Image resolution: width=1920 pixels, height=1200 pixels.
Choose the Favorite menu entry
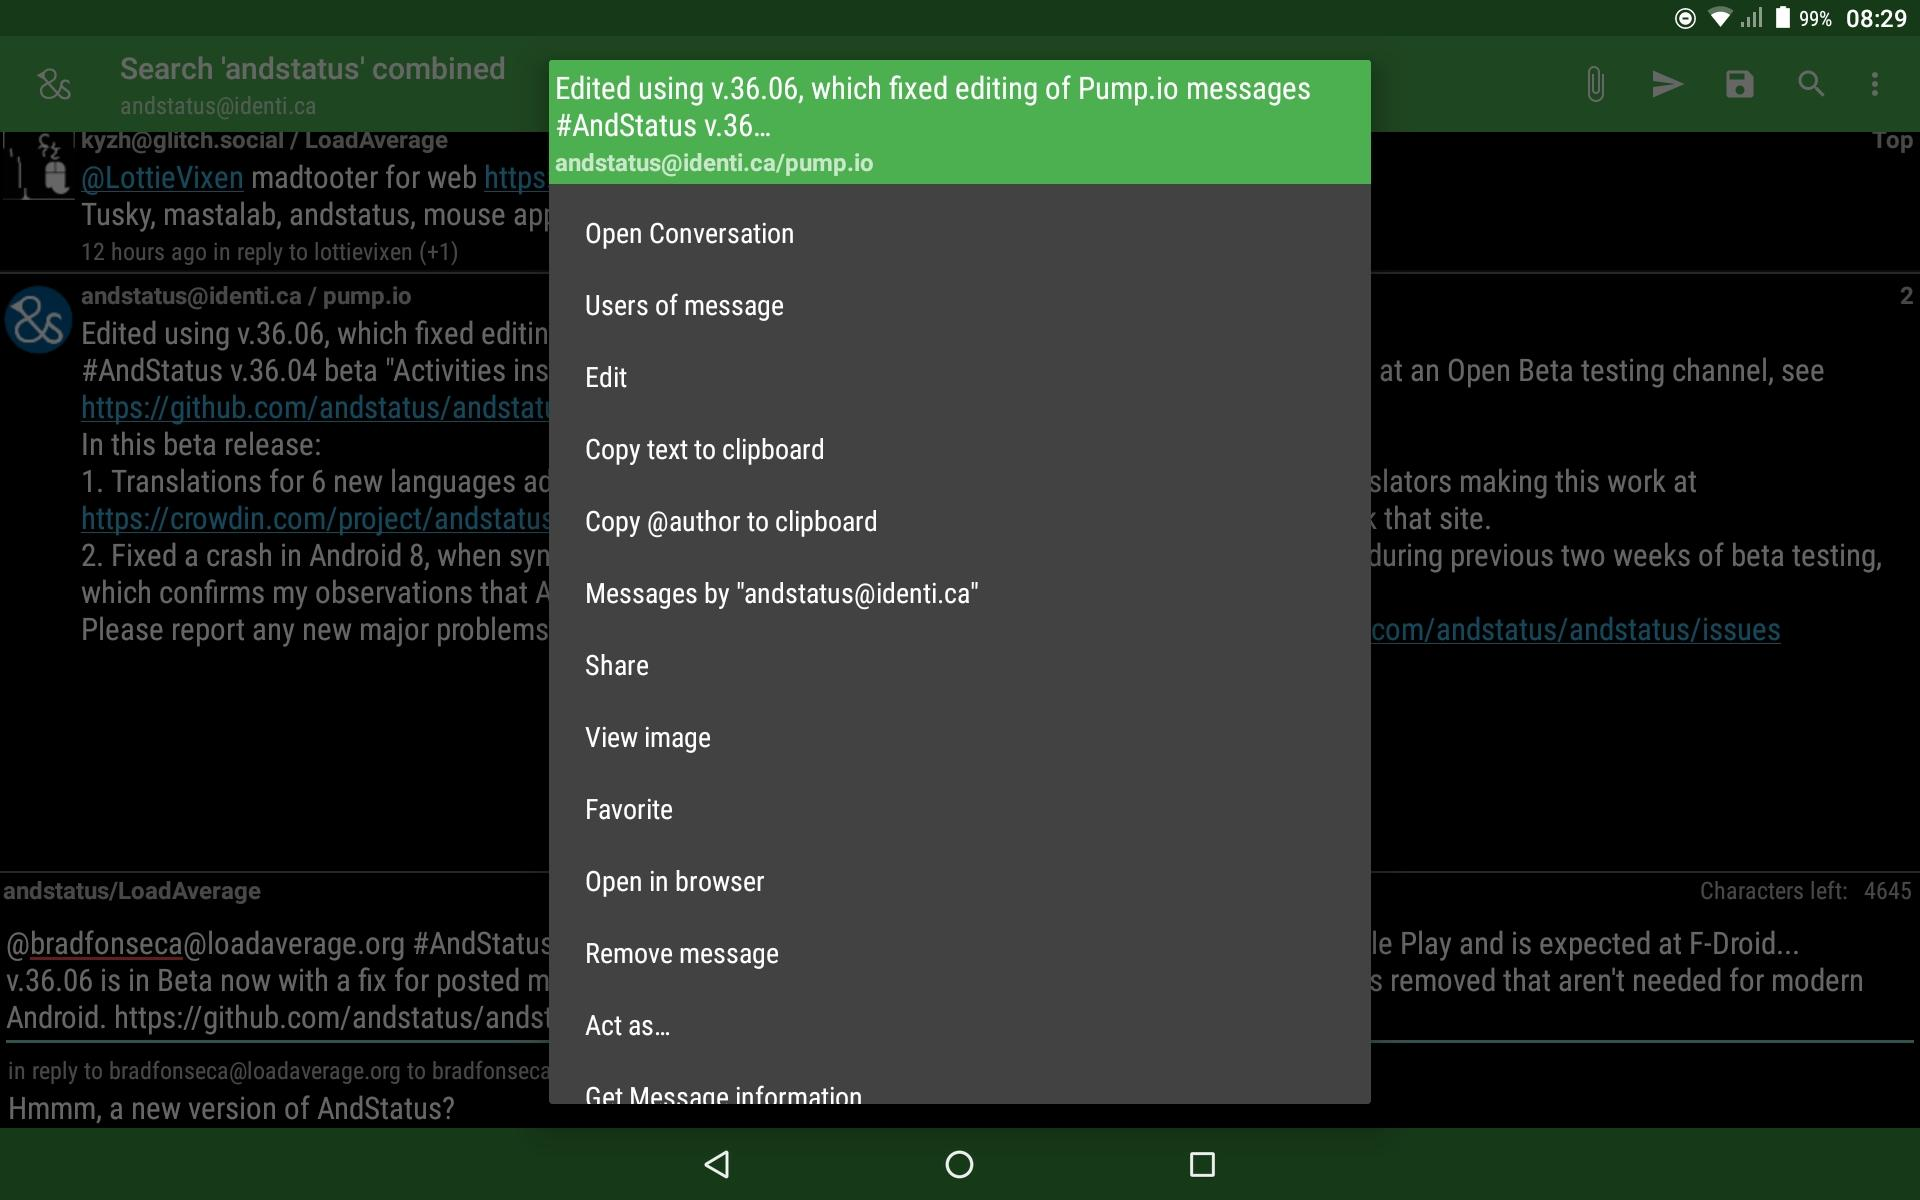point(959,810)
